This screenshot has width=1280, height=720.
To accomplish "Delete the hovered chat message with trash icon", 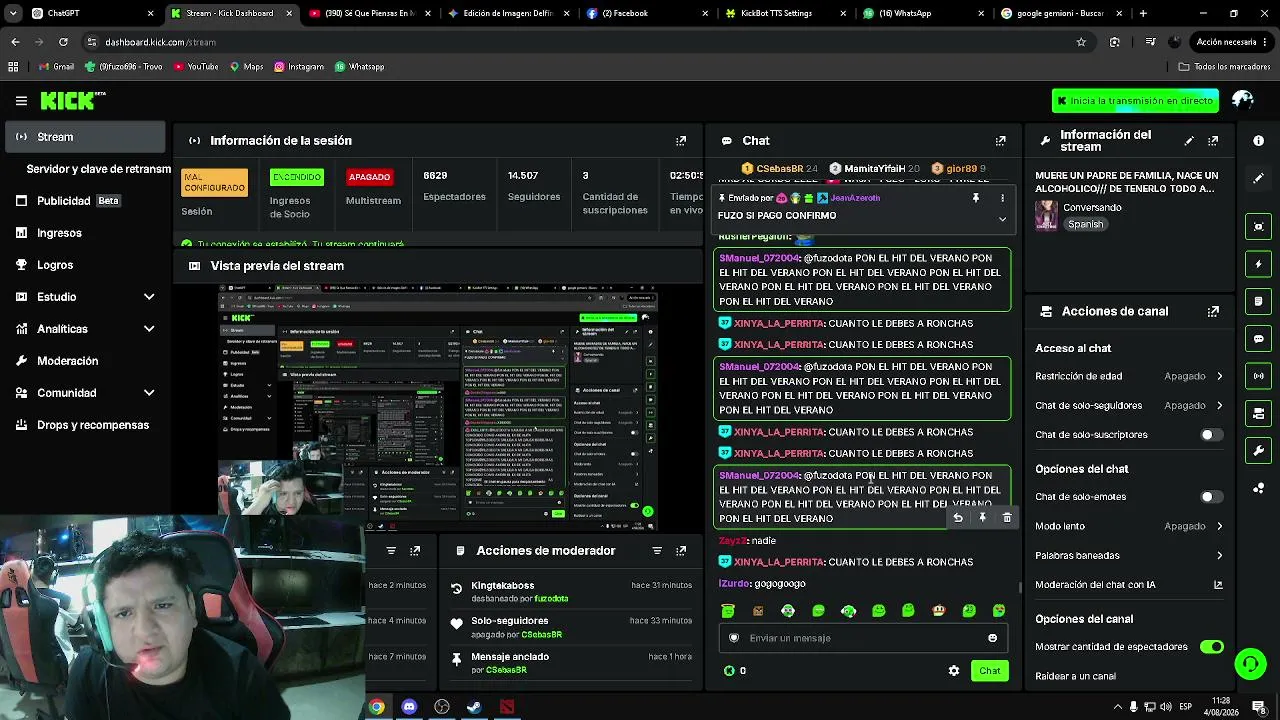I will pyautogui.click(x=1006, y=518).
